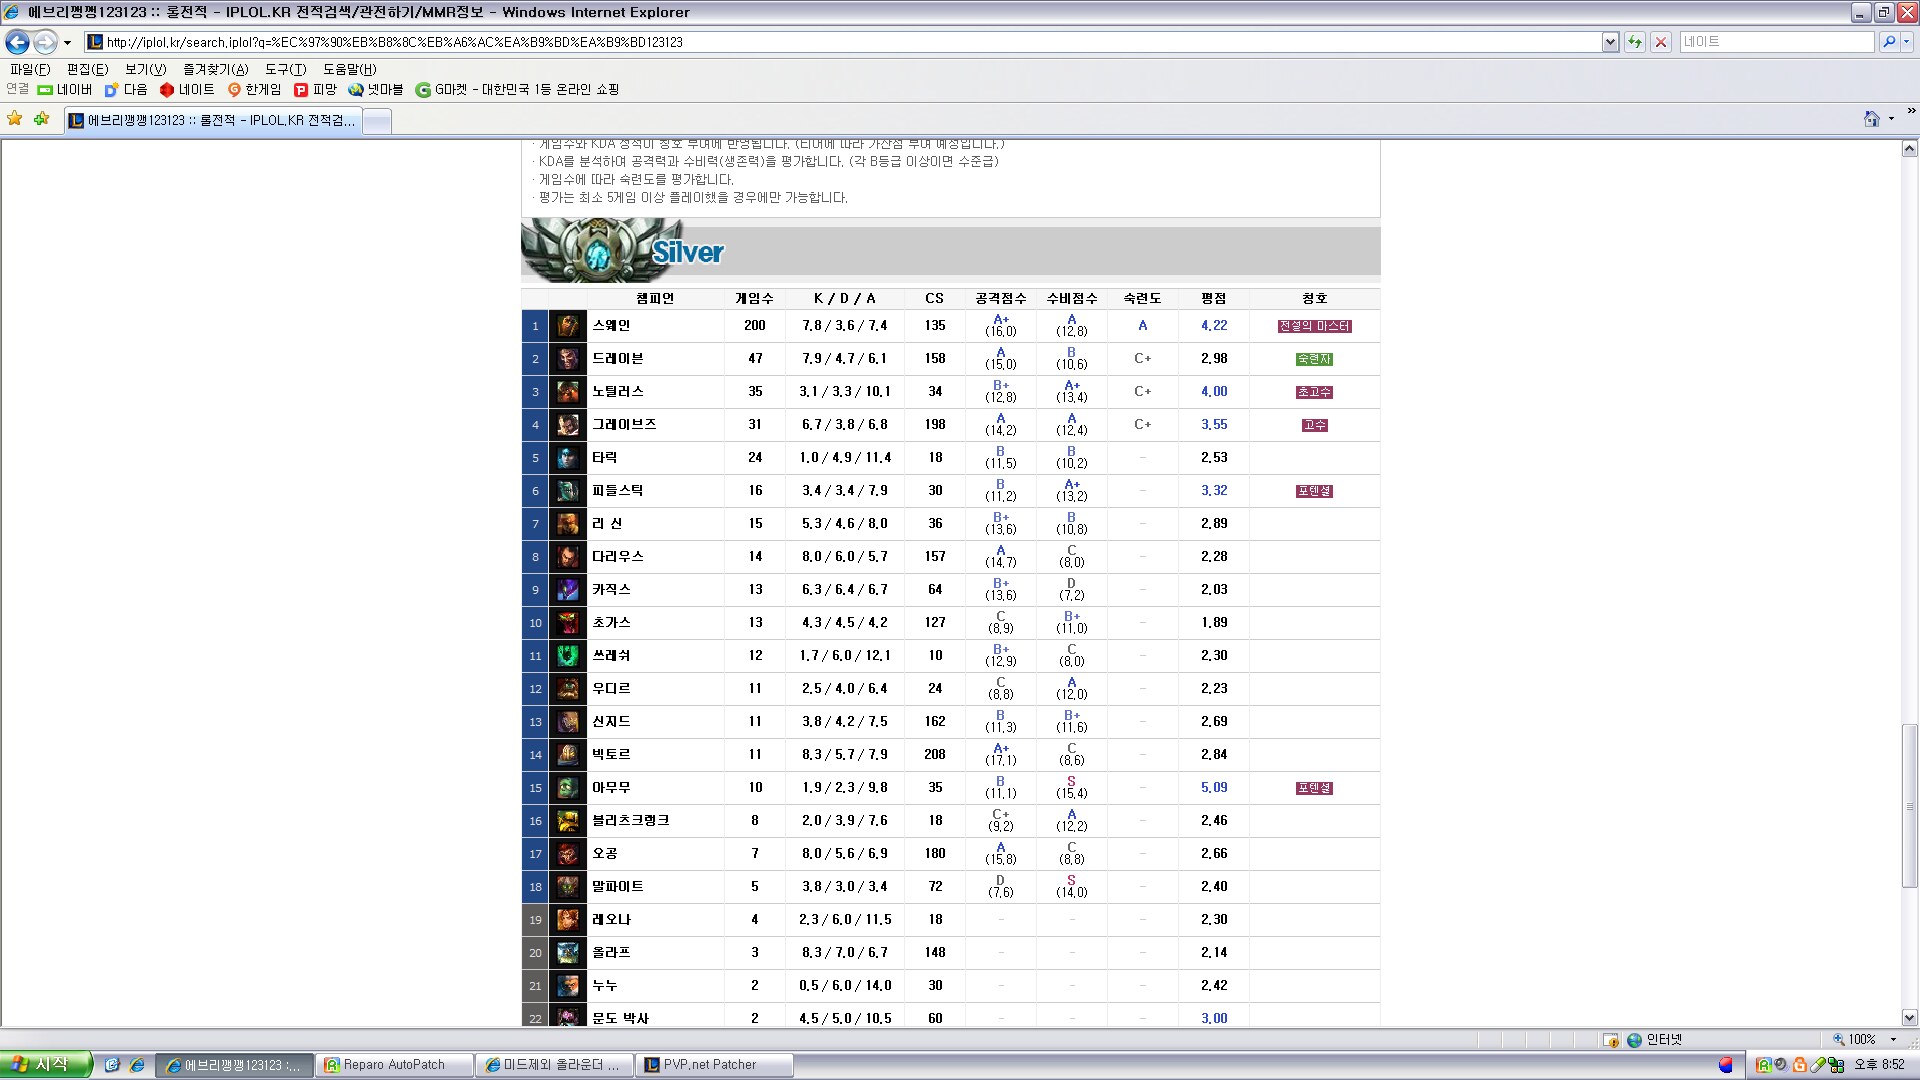Click the search magnifier icon
This screenshot has width=1920, height=1080.
pyautogui.click(x=1888, y=42)
